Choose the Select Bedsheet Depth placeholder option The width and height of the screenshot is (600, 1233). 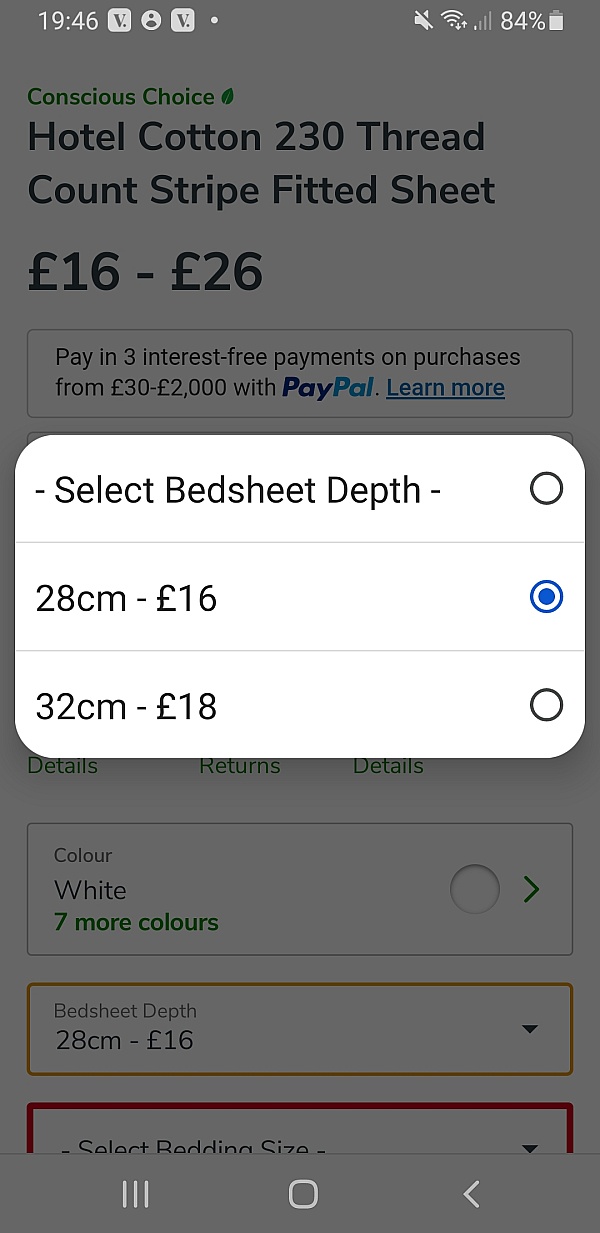click(300, 489)
